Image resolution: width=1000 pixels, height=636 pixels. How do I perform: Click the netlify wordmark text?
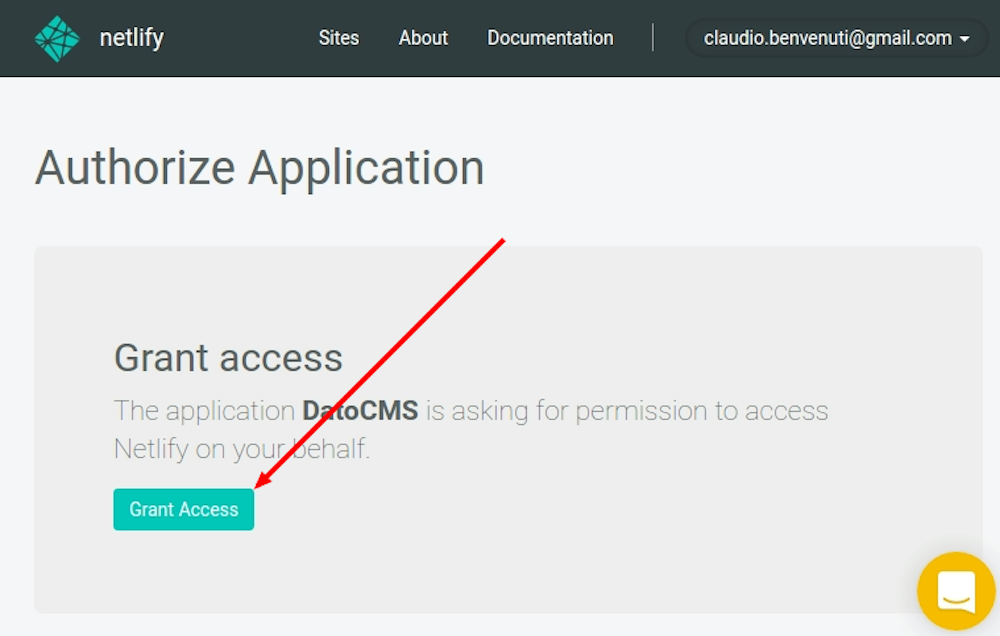(132, 38)
